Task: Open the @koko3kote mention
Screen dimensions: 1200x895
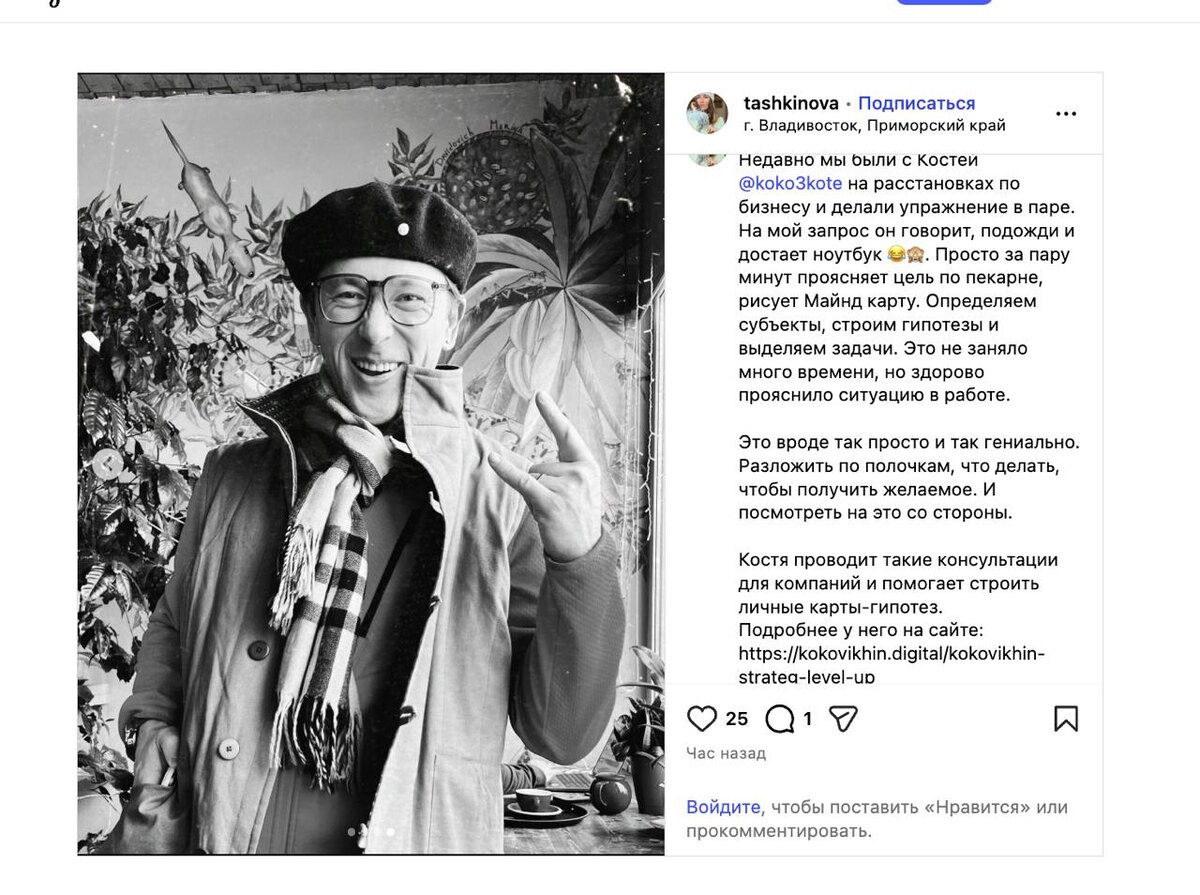Action: tap(790, 183)
